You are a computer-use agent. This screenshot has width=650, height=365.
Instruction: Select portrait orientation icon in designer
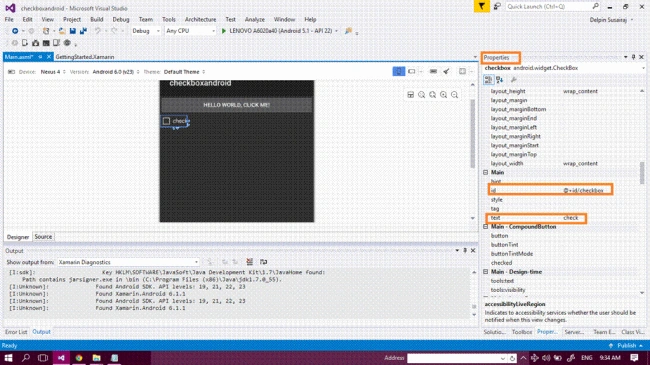tap(398, 71)
